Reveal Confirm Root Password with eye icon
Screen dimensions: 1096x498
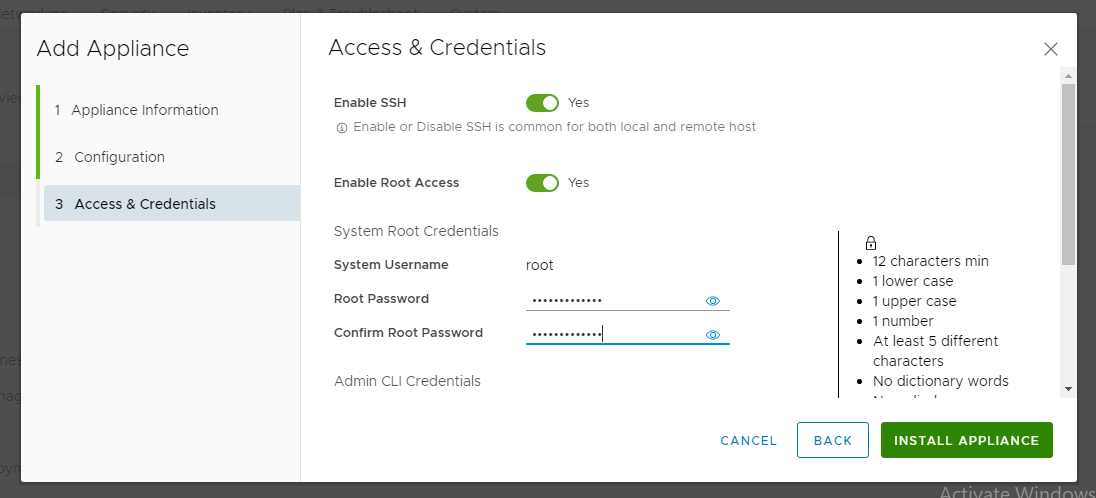coord(712,335)
